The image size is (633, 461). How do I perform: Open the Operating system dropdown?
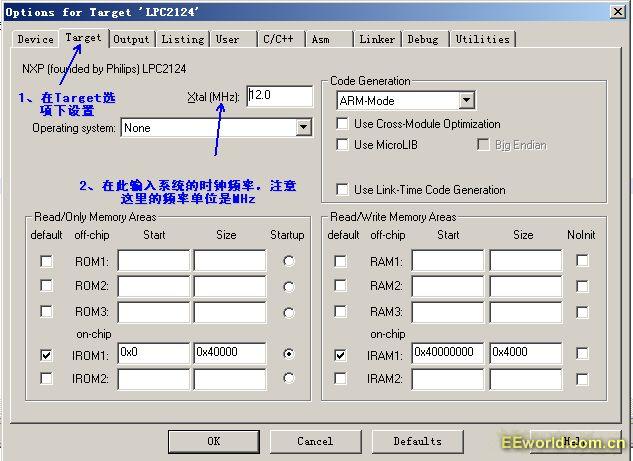(x=304, y=128)
